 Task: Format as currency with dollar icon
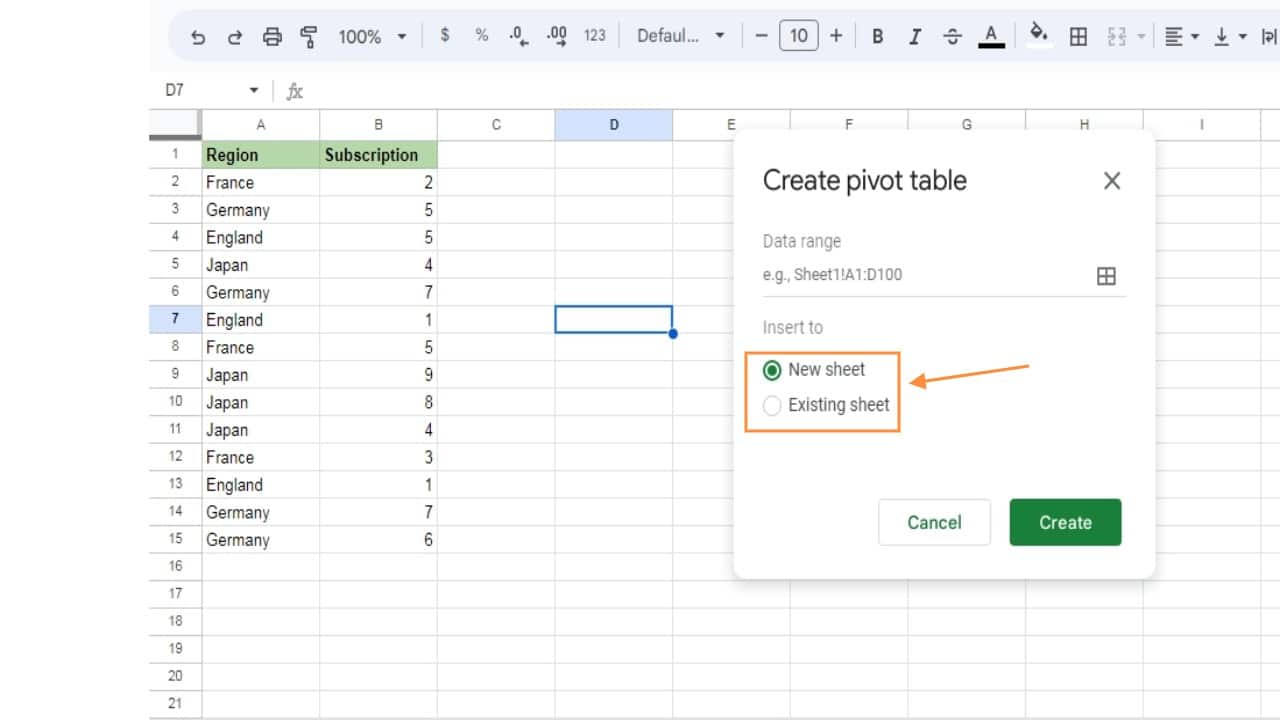pos(445,35)
